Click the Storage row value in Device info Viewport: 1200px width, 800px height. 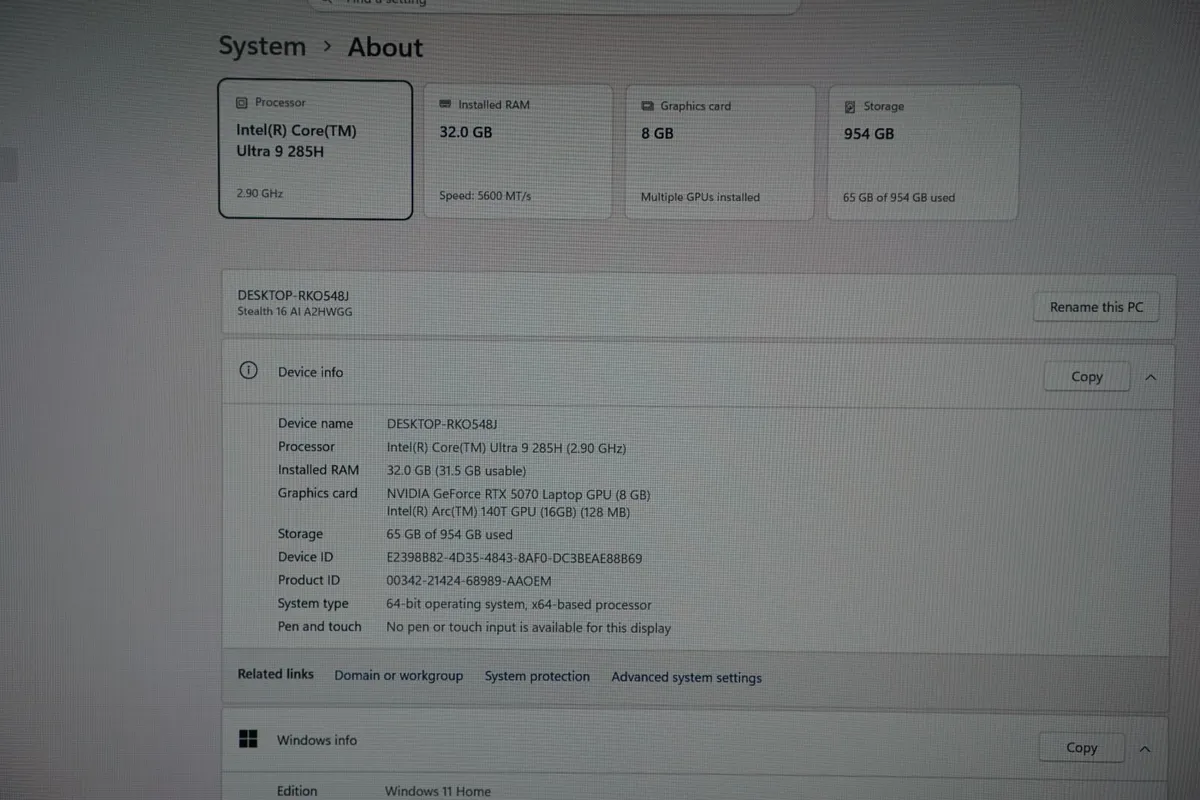pyautogui.click(x=450, y=535)
